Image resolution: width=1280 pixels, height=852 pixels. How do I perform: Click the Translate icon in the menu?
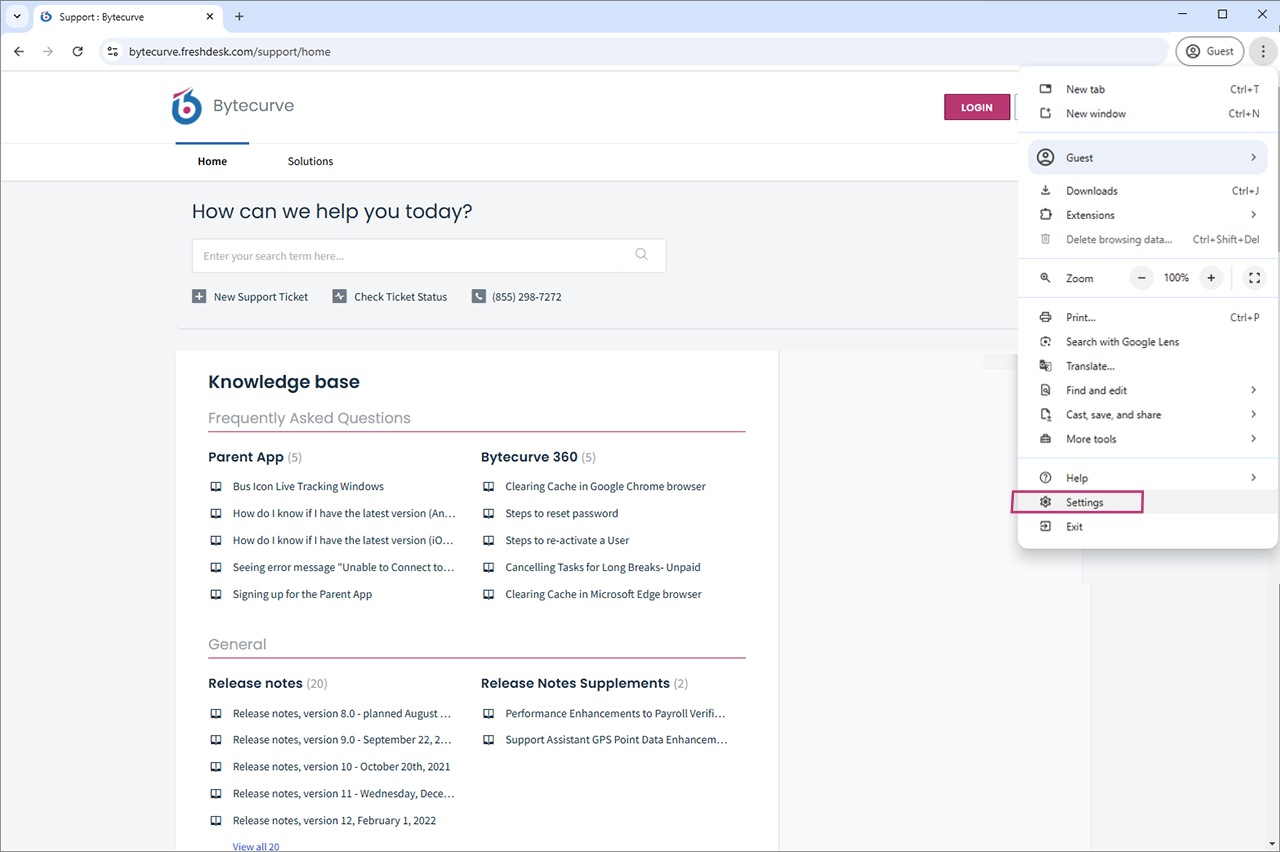[1046, 366]
